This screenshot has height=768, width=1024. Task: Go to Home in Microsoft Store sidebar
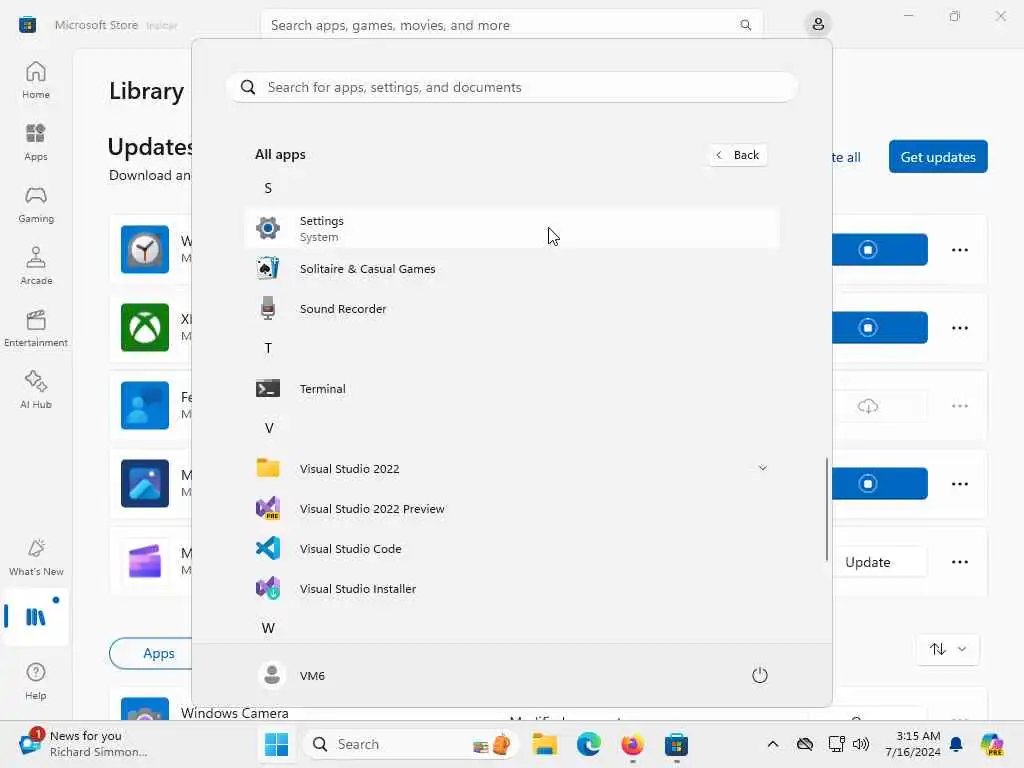click(36, 80)
